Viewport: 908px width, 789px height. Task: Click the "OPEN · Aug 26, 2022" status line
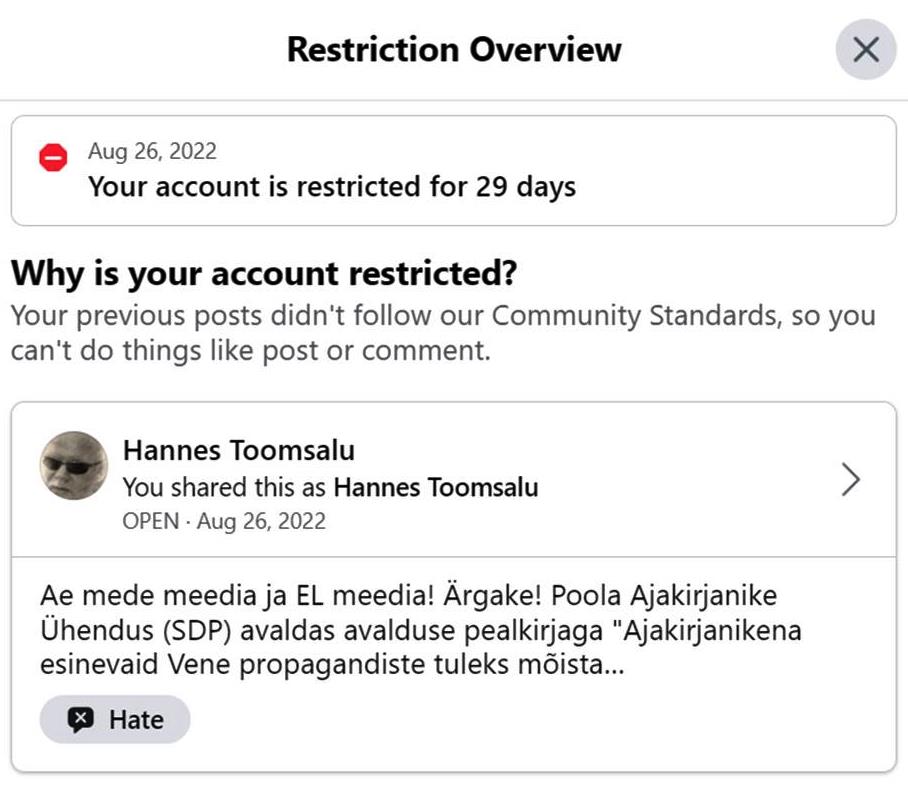[224, 521]
